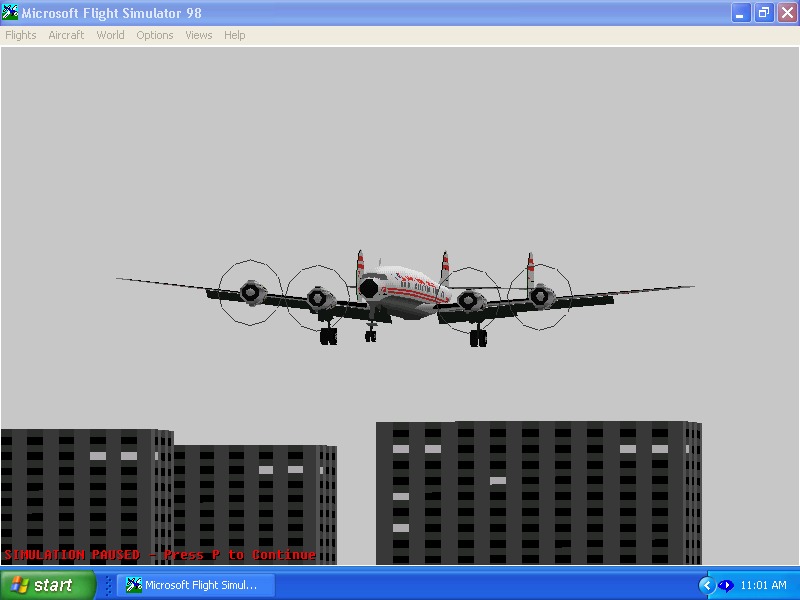Viewport: 800px width, 600px height.
Task: Click the large dark building on the right
Action: pyautogui.click(x=539, y=493)
